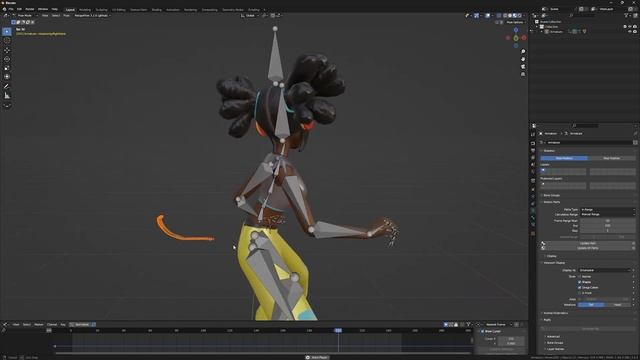
Task: Click the Update Path button
Action: [588, 243]
